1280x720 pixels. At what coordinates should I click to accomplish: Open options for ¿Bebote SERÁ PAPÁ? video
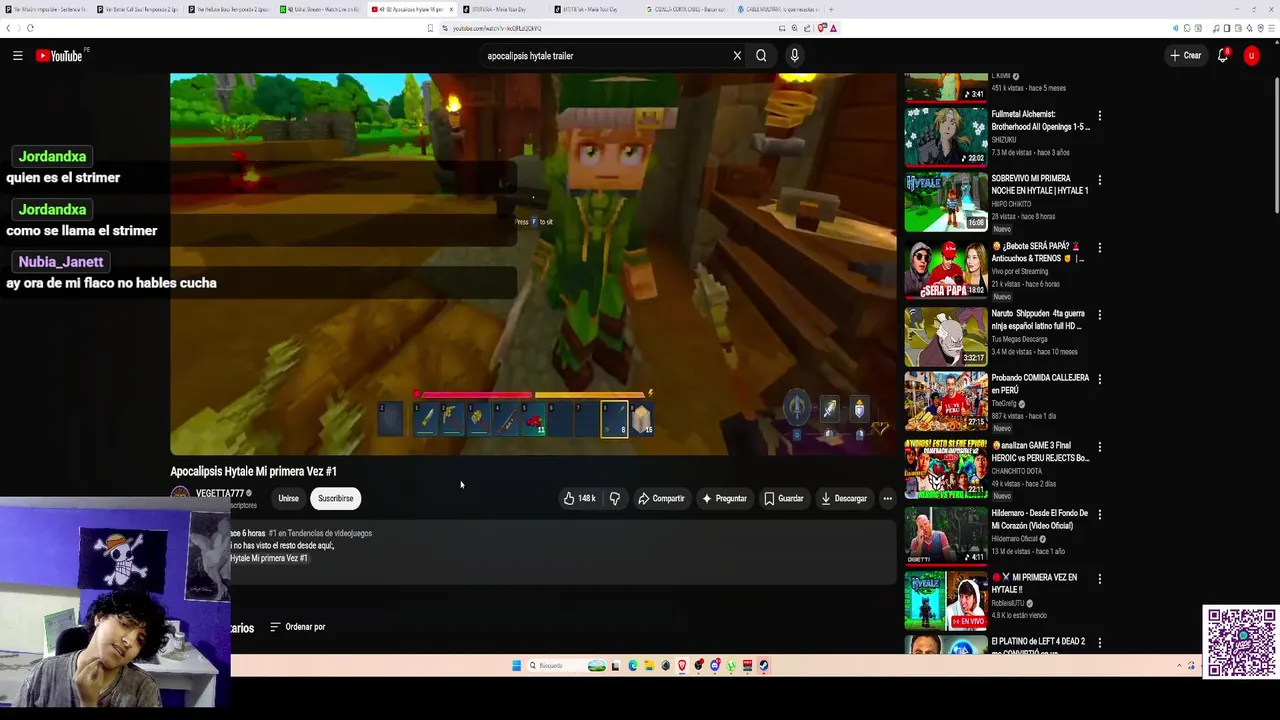pos(1099,247)
